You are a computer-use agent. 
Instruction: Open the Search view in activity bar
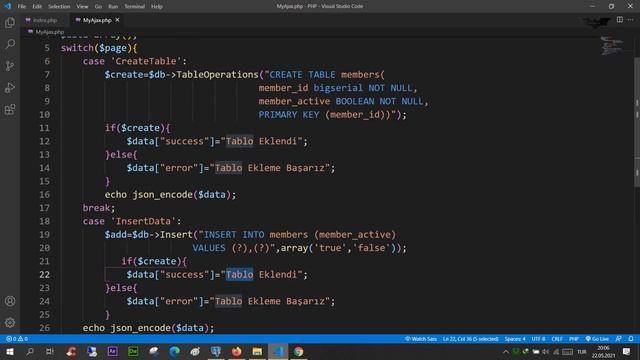pos(10,44)
